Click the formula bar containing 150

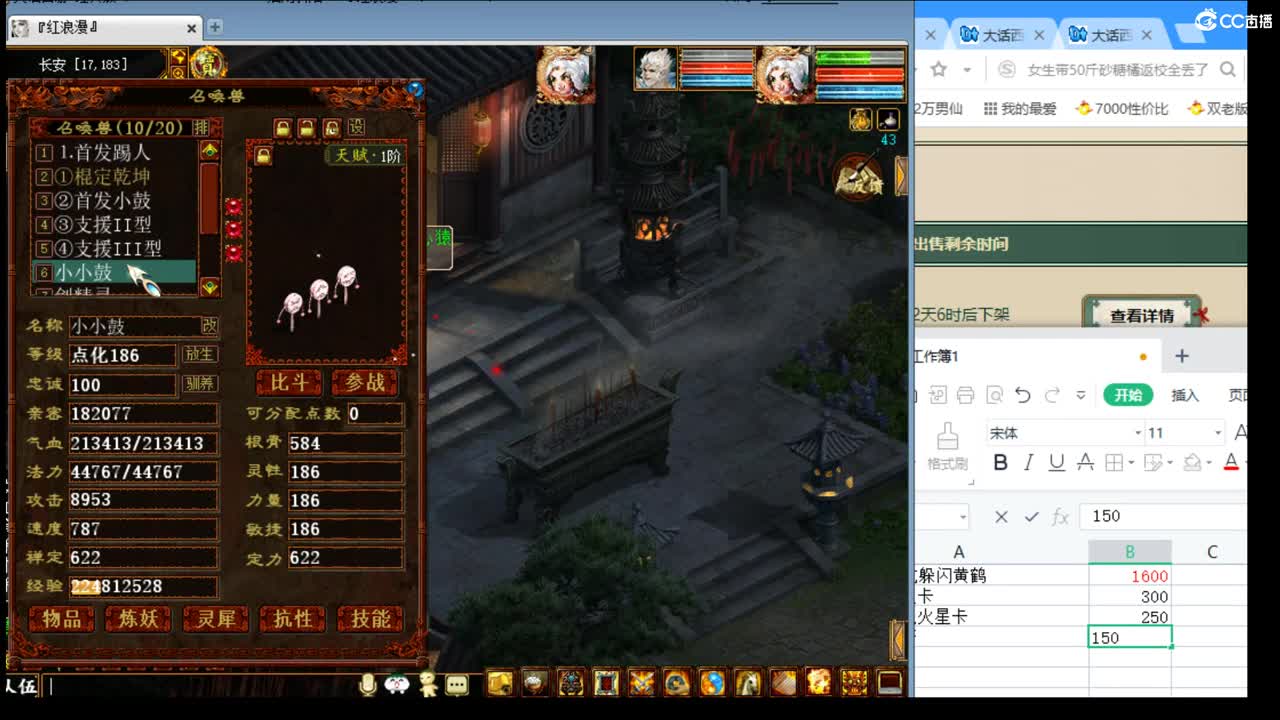(x=1164, y=516)
